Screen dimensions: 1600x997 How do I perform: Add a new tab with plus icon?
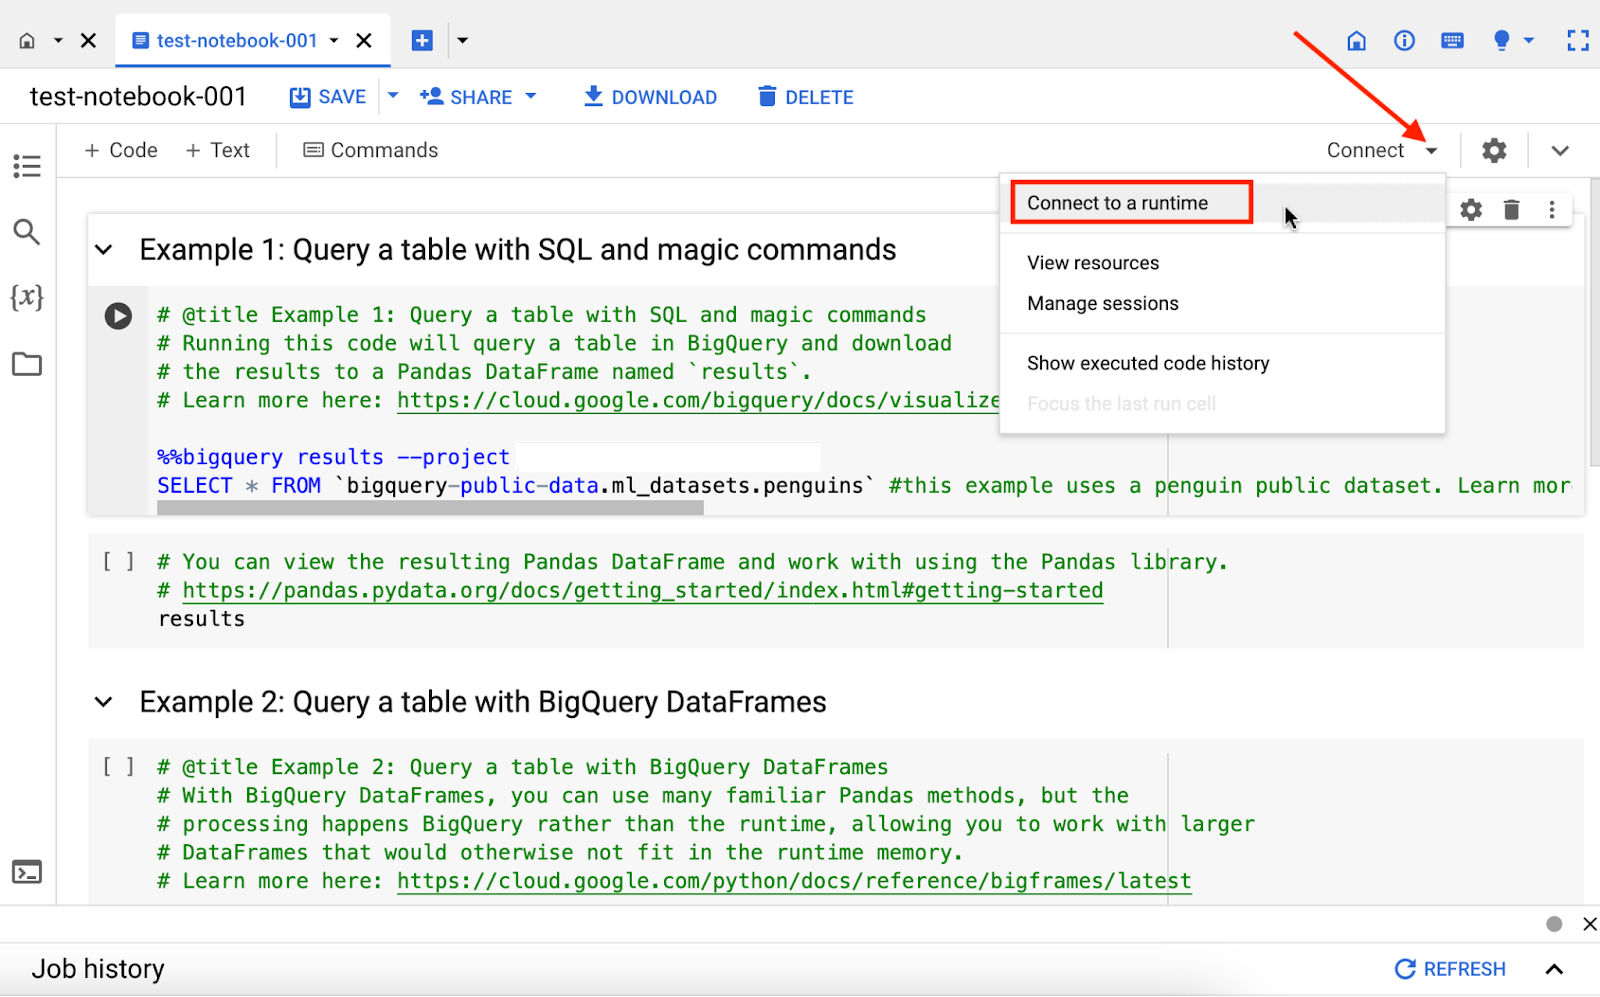pyautogui.click(x=422, y=41)
